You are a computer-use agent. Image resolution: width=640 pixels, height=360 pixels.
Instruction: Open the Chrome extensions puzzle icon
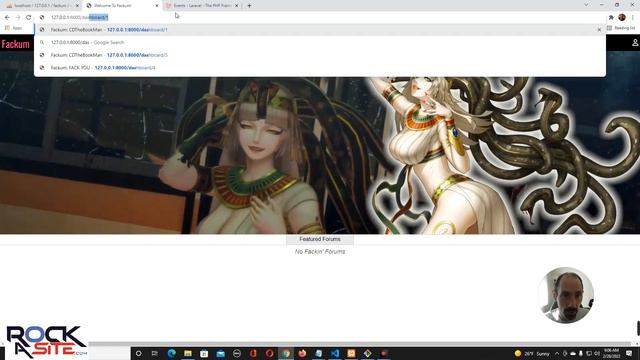tap(611, 17)
